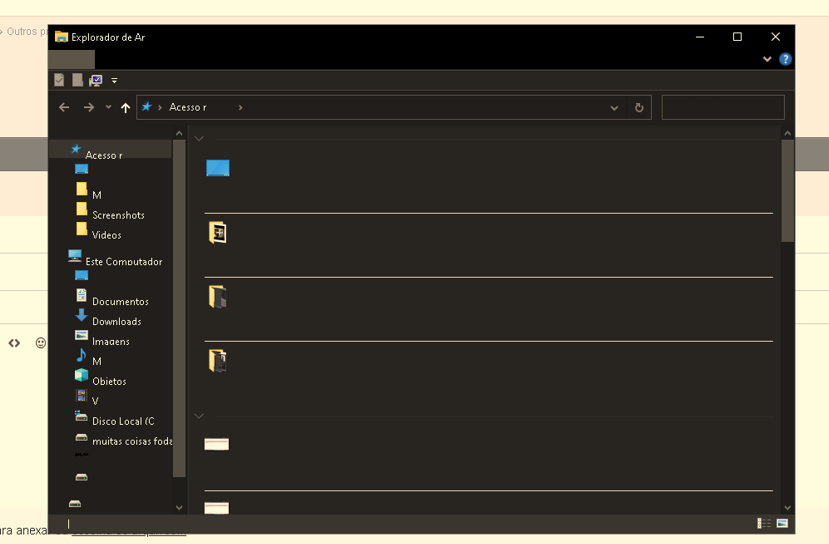Click the large blue desktop icon in file list
The height and width of the screenshot is (544, 829).
coord(218,168)
